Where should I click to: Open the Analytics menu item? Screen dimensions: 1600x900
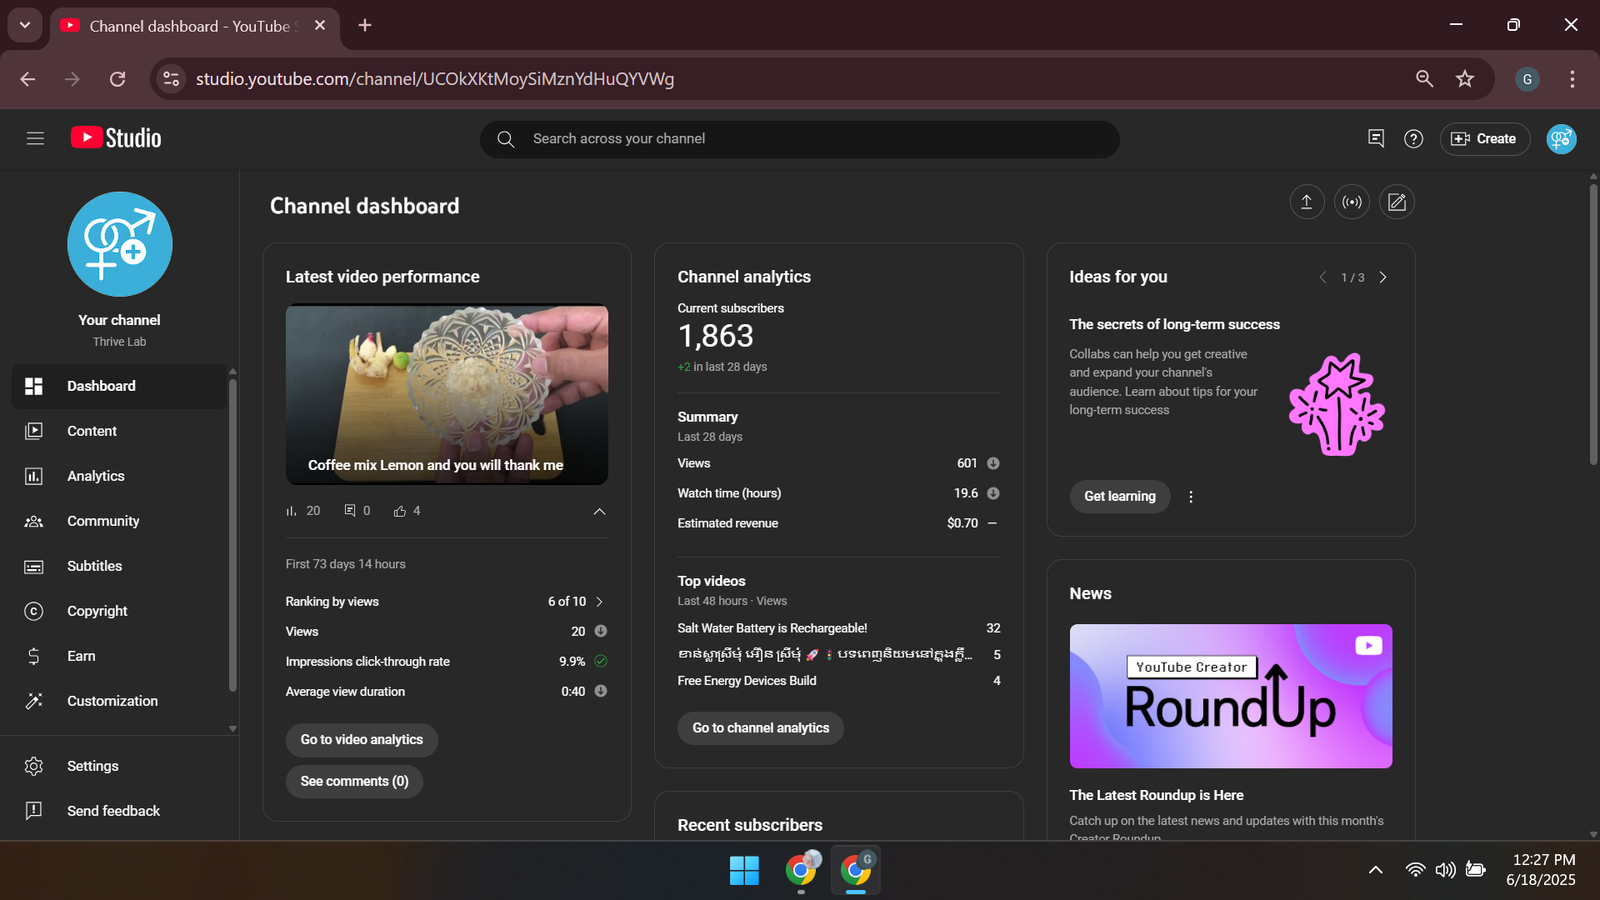(x=119, y=476)
